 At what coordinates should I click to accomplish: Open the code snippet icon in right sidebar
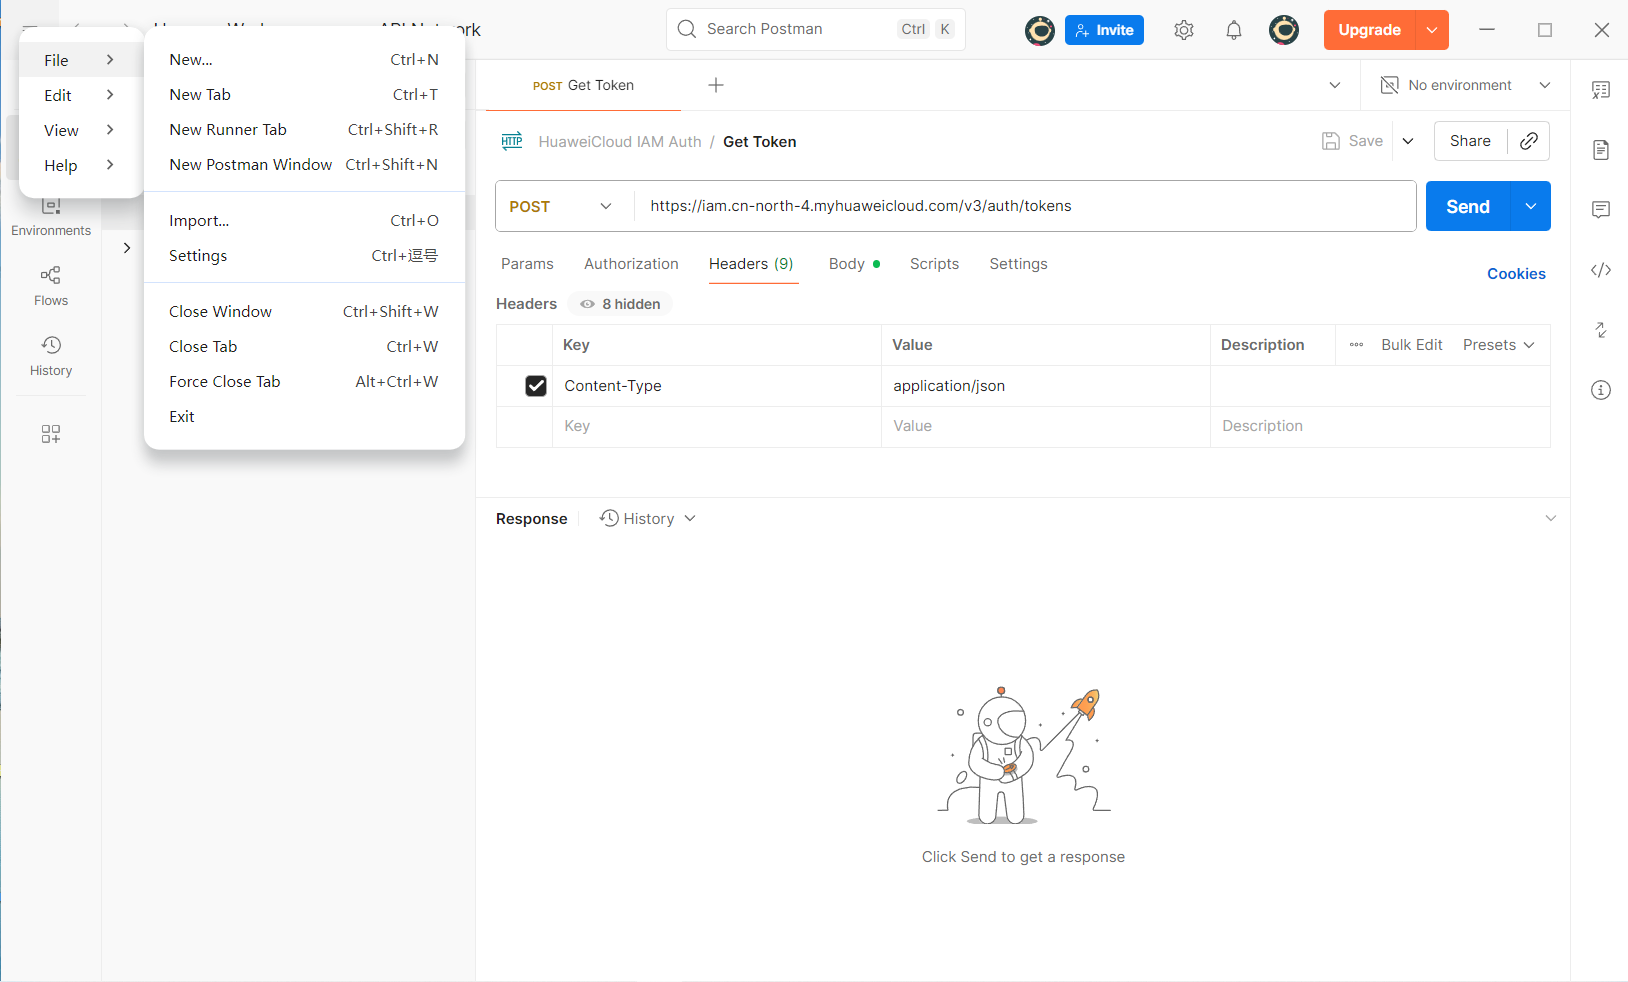point(1601,270)
